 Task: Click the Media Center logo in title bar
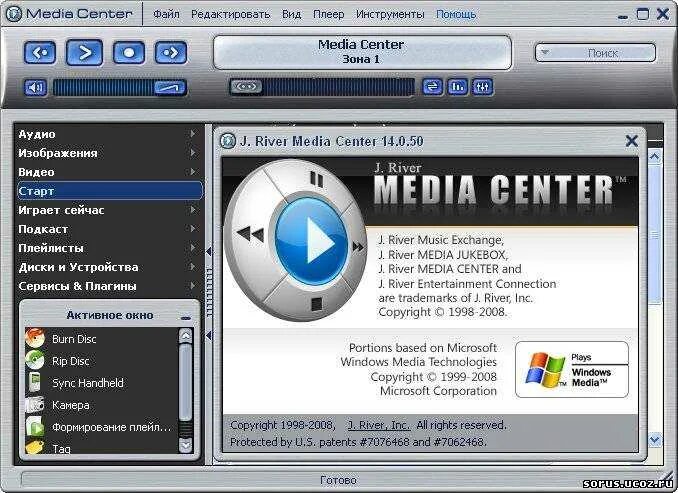(14, 14)
